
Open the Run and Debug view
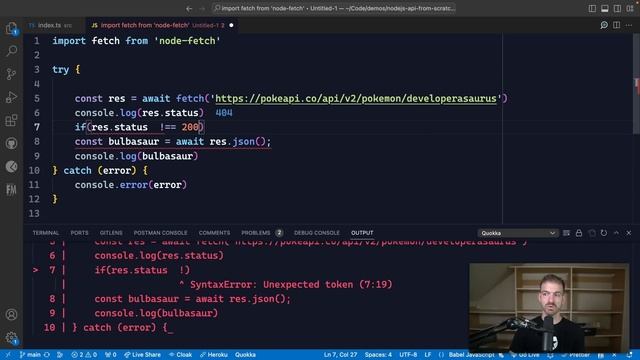point(11,97)
